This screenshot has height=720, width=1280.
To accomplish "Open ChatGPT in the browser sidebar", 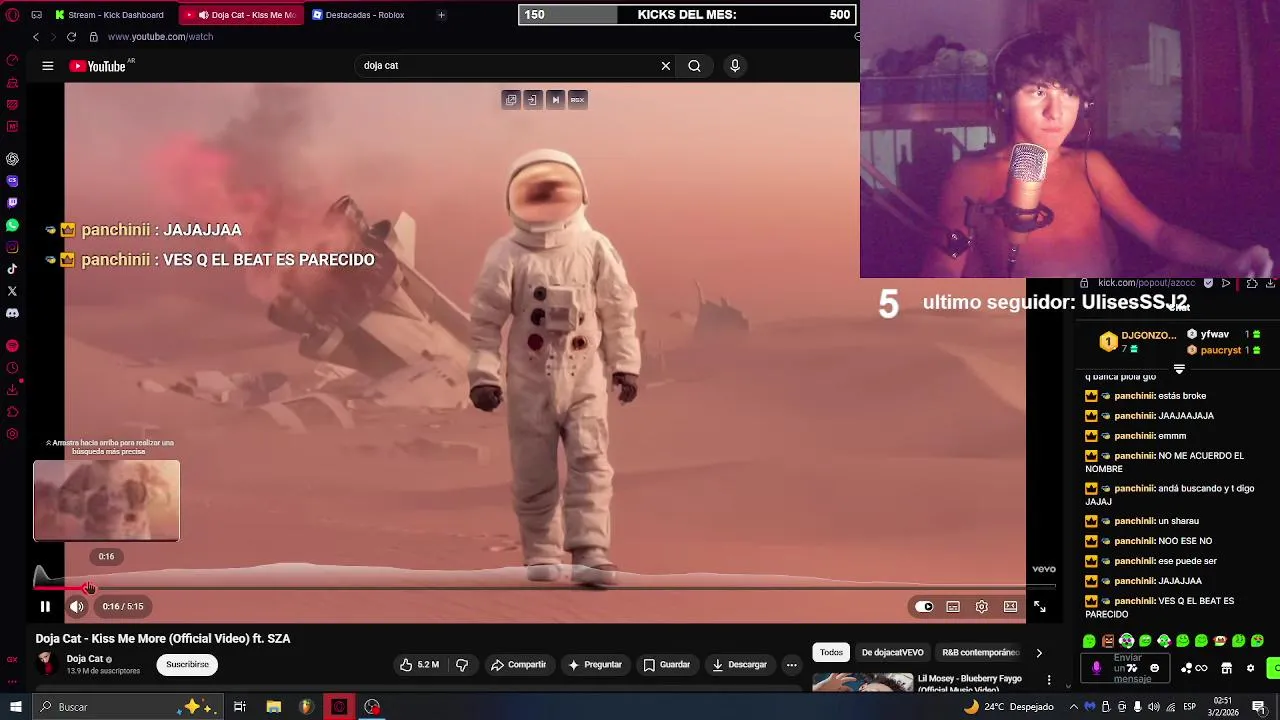I will [x=12, y=159].
